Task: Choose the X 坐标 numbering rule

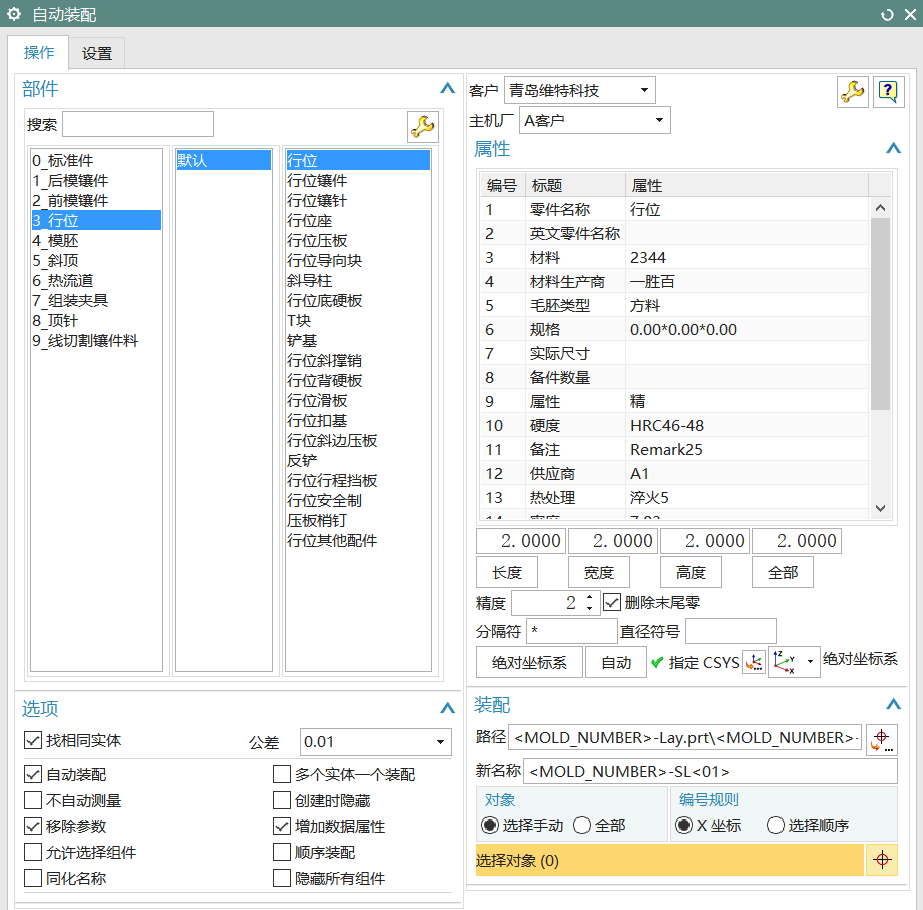Action: pyautogui.click(x=683, y=825)
